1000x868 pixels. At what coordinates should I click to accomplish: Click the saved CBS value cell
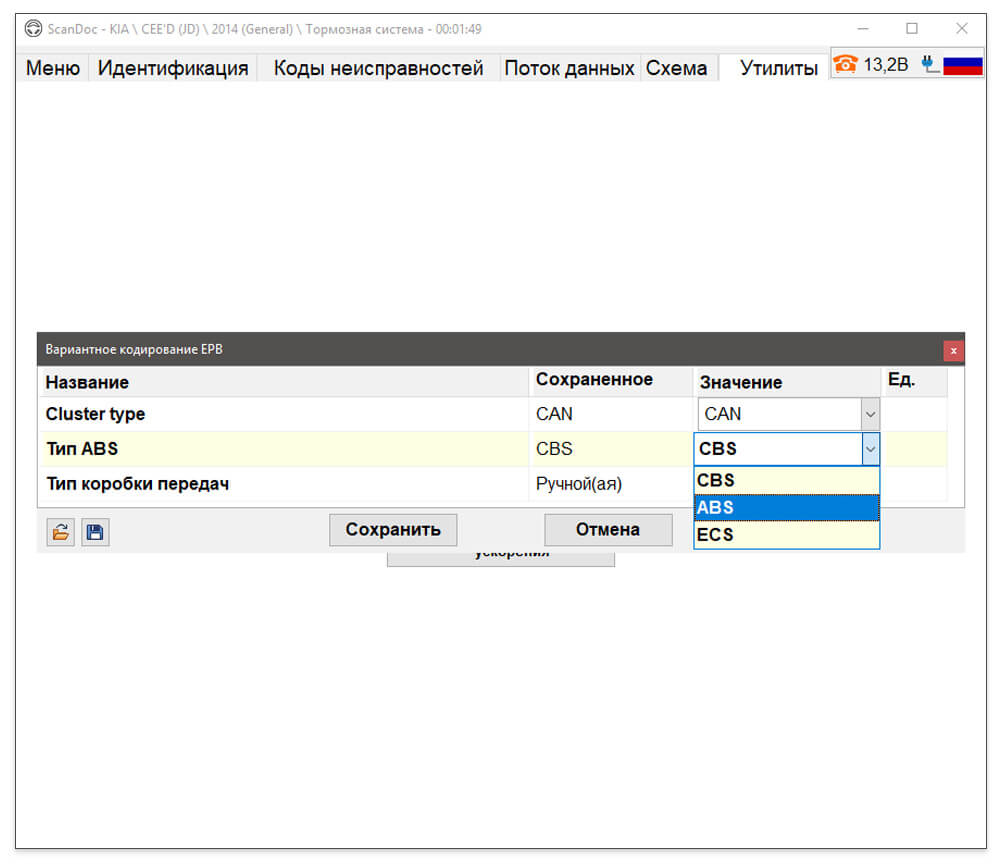610,449
